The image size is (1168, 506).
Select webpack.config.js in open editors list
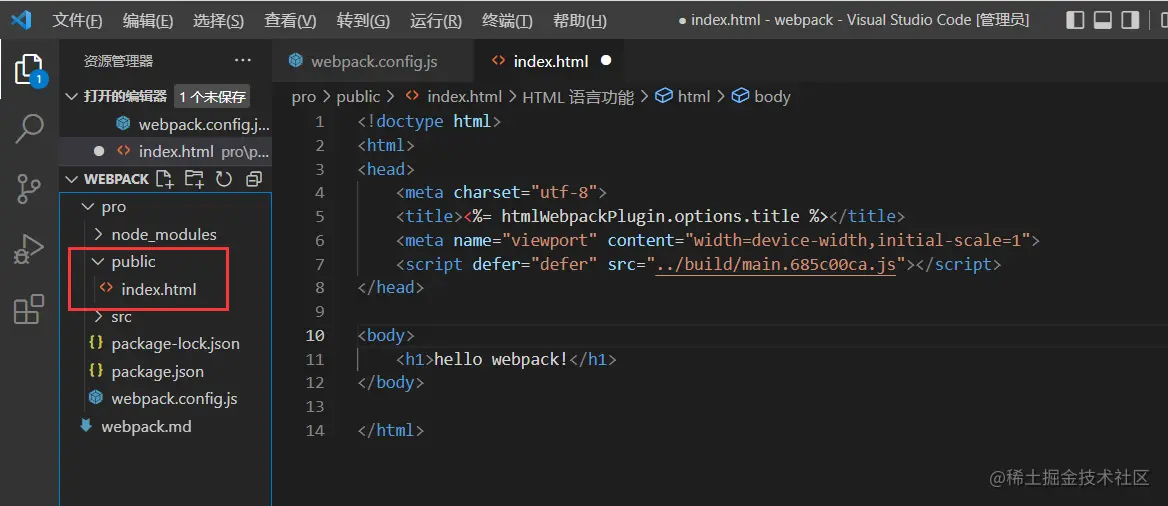click(165, 124)
